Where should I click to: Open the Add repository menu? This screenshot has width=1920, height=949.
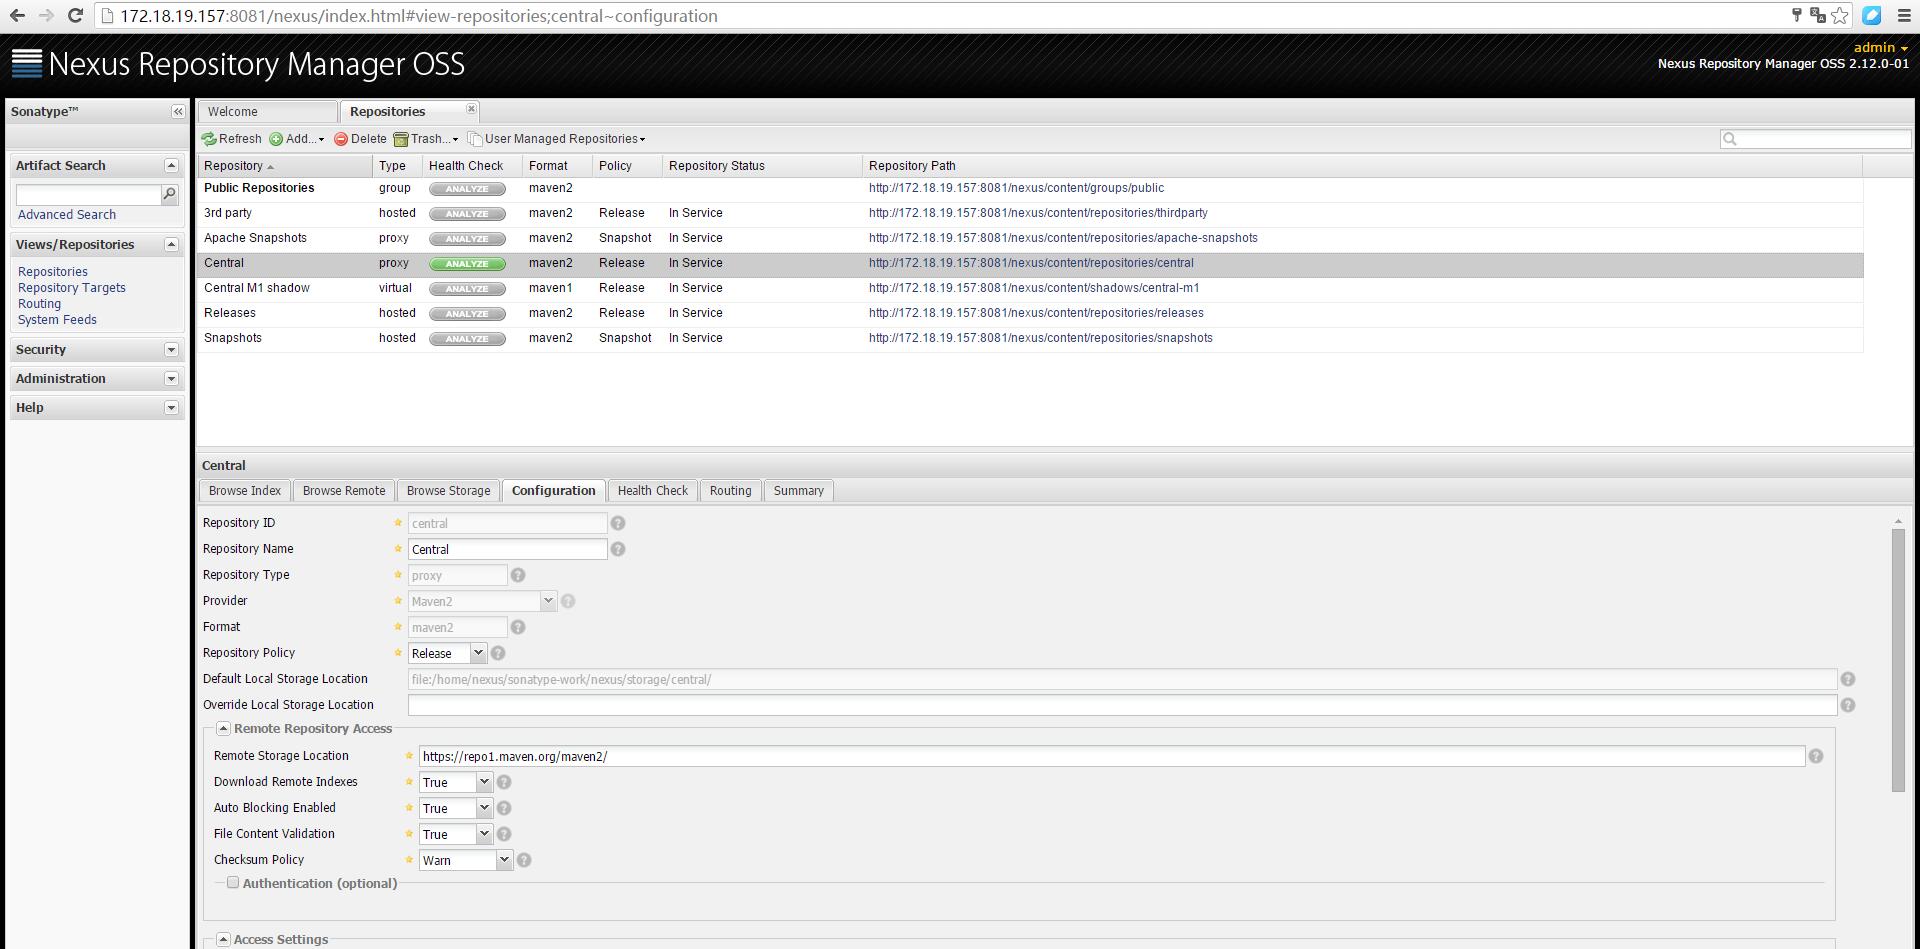[x=297, y=139]
